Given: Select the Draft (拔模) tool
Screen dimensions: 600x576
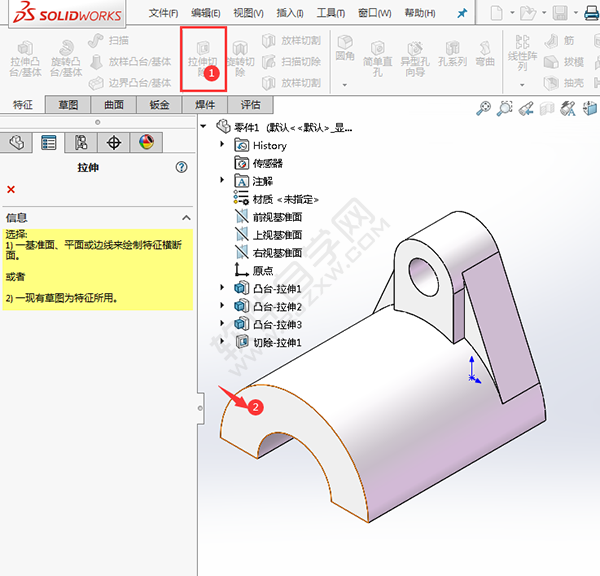Looking at the screenshot, I should click(x=564, y=62).
